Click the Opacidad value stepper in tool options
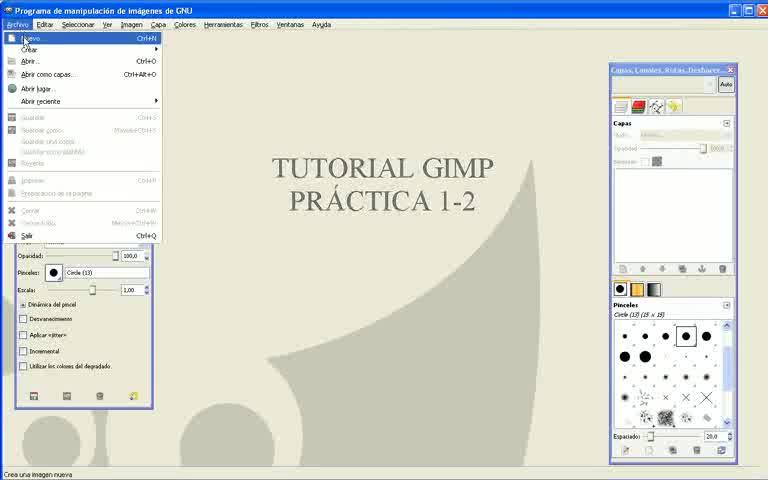 click(146, 256)
